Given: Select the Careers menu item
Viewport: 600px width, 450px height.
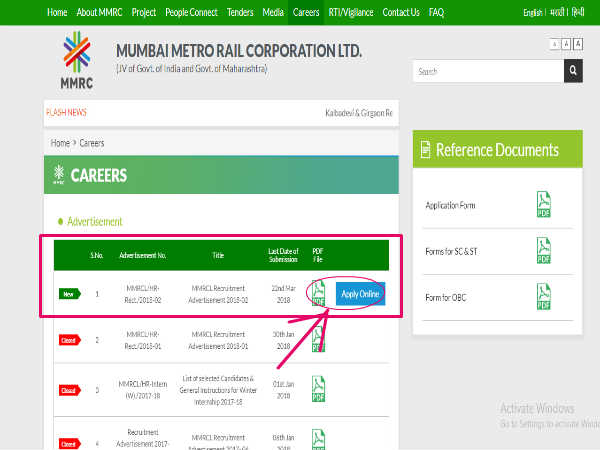Looking at the screenshot, I should tap(306, 13).
